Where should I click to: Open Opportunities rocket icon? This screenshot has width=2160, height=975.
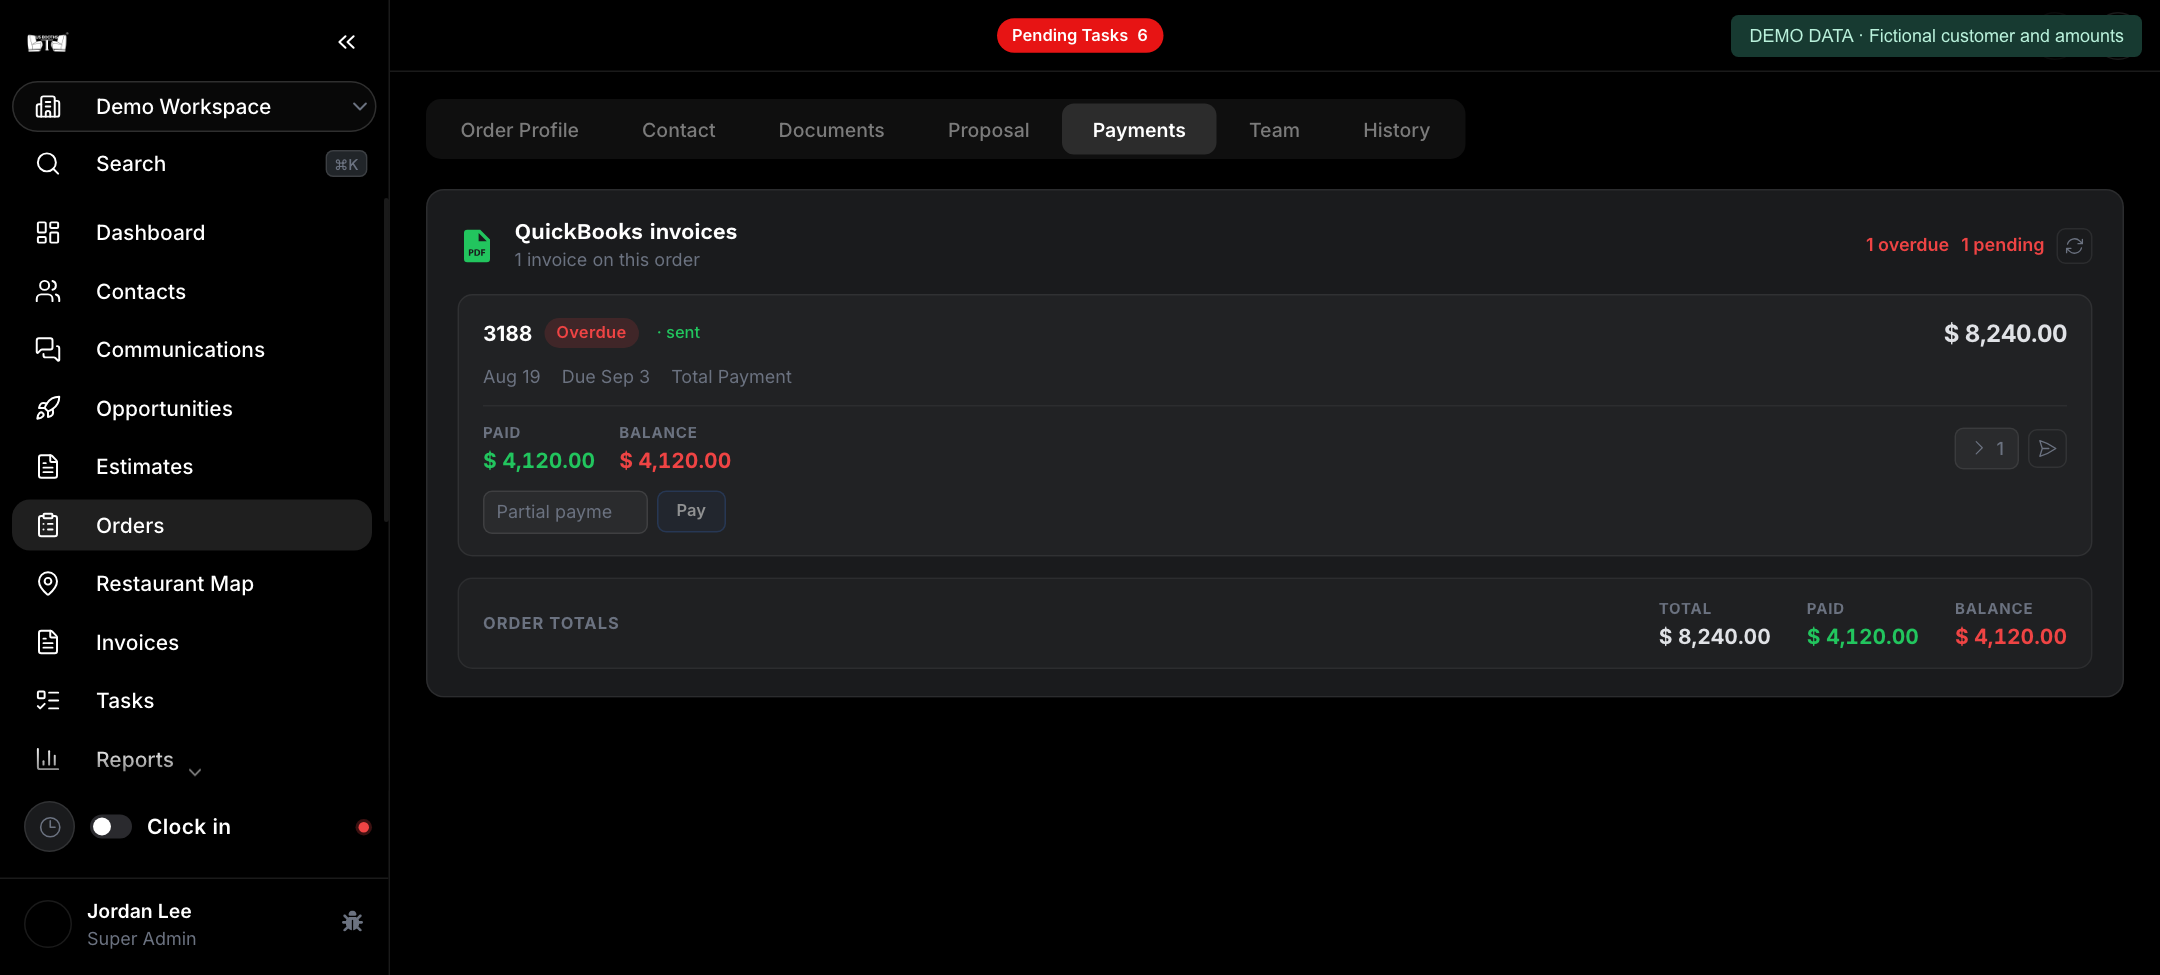[x=48, y=408]
